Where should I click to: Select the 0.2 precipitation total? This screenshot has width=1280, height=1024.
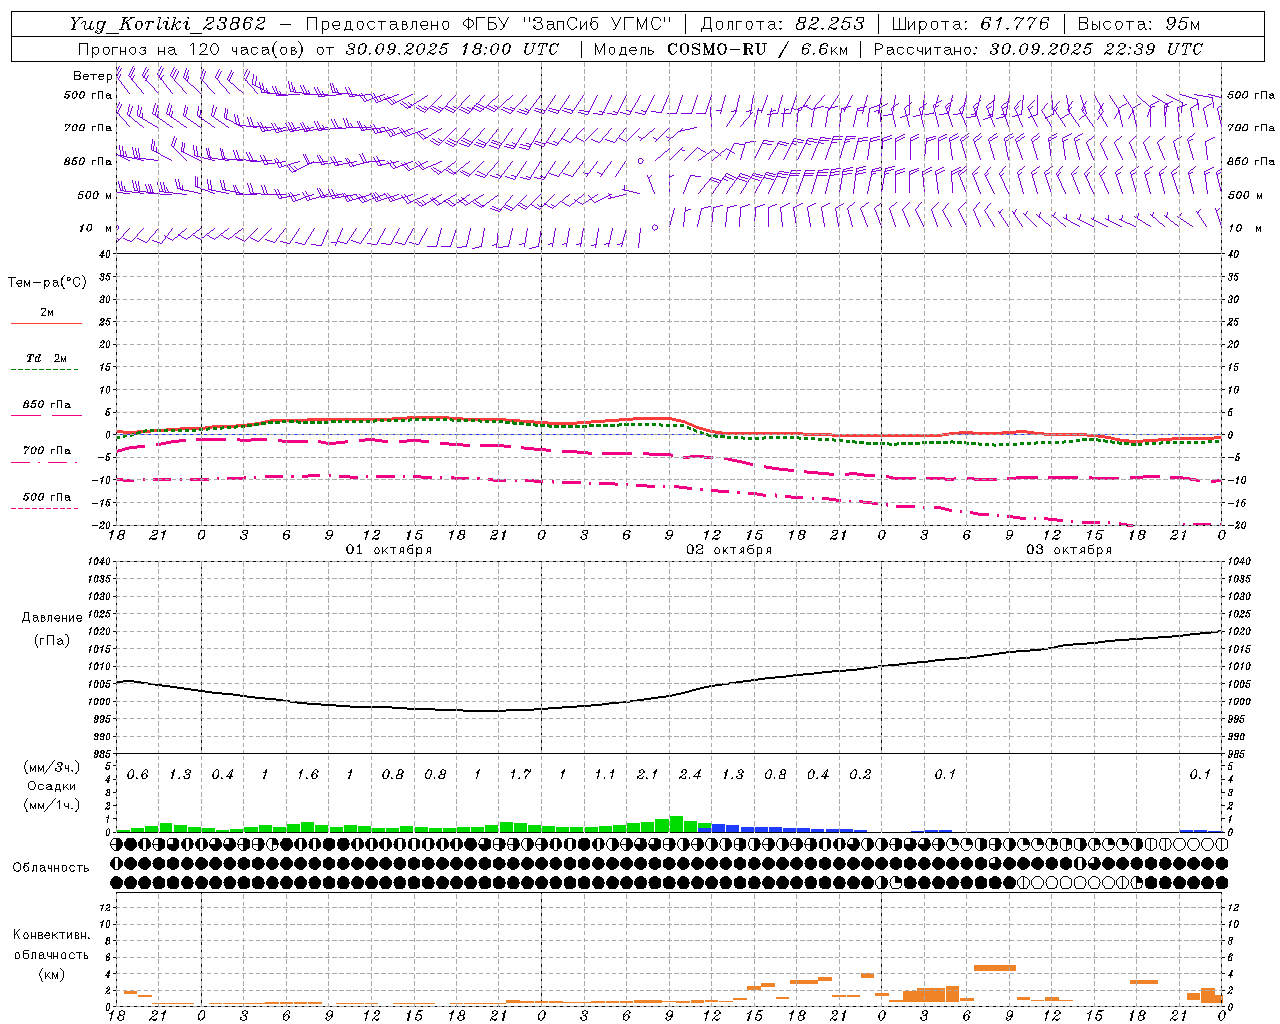pos(860,775)
